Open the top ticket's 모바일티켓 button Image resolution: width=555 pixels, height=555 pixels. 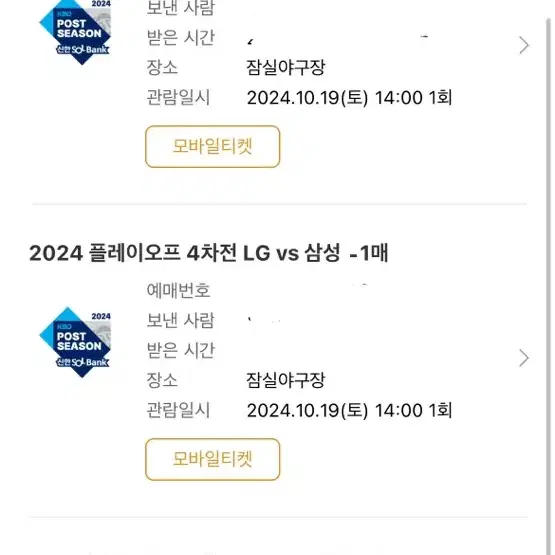click(212, 146)
